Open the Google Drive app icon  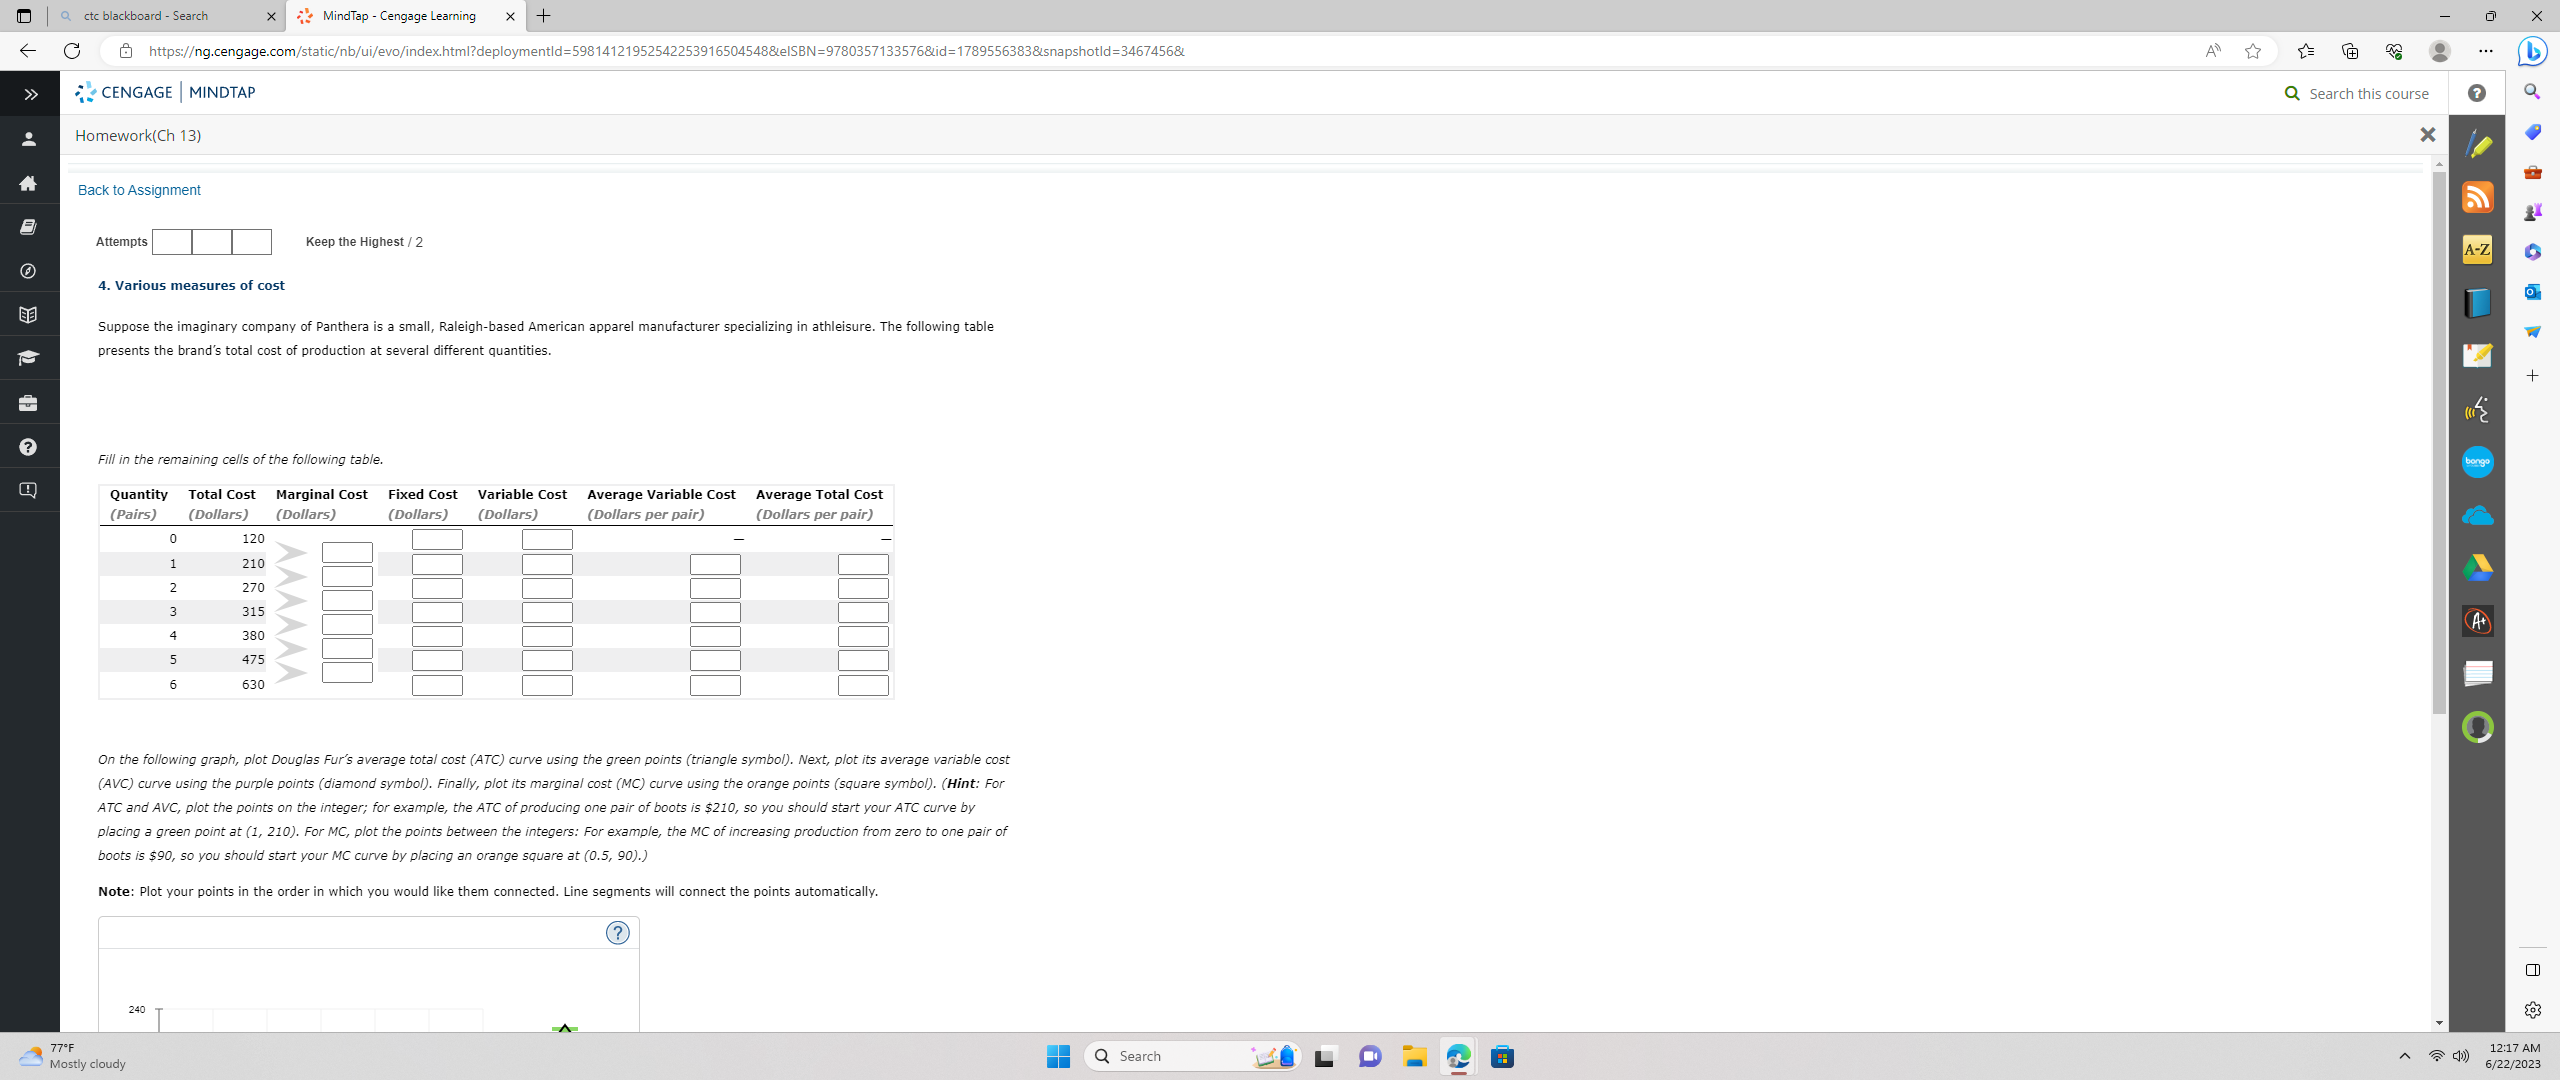(x=2477, y=568)
